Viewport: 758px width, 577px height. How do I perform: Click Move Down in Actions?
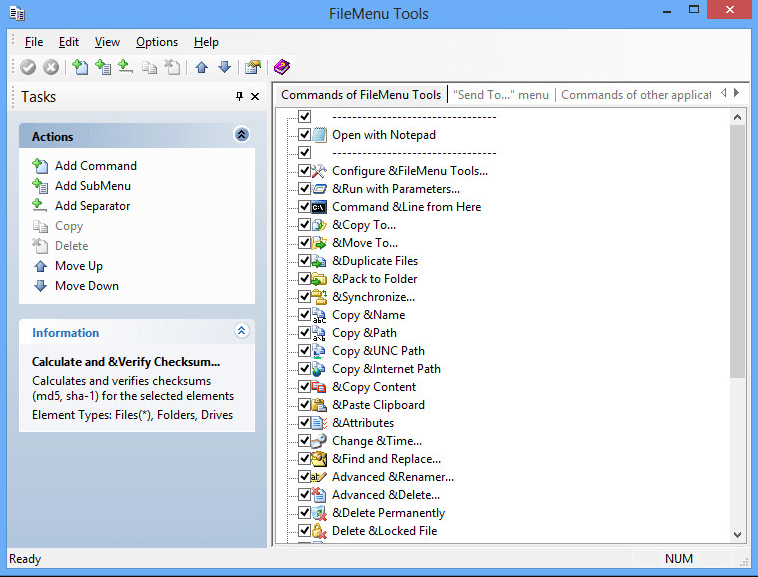click(87, 286)
